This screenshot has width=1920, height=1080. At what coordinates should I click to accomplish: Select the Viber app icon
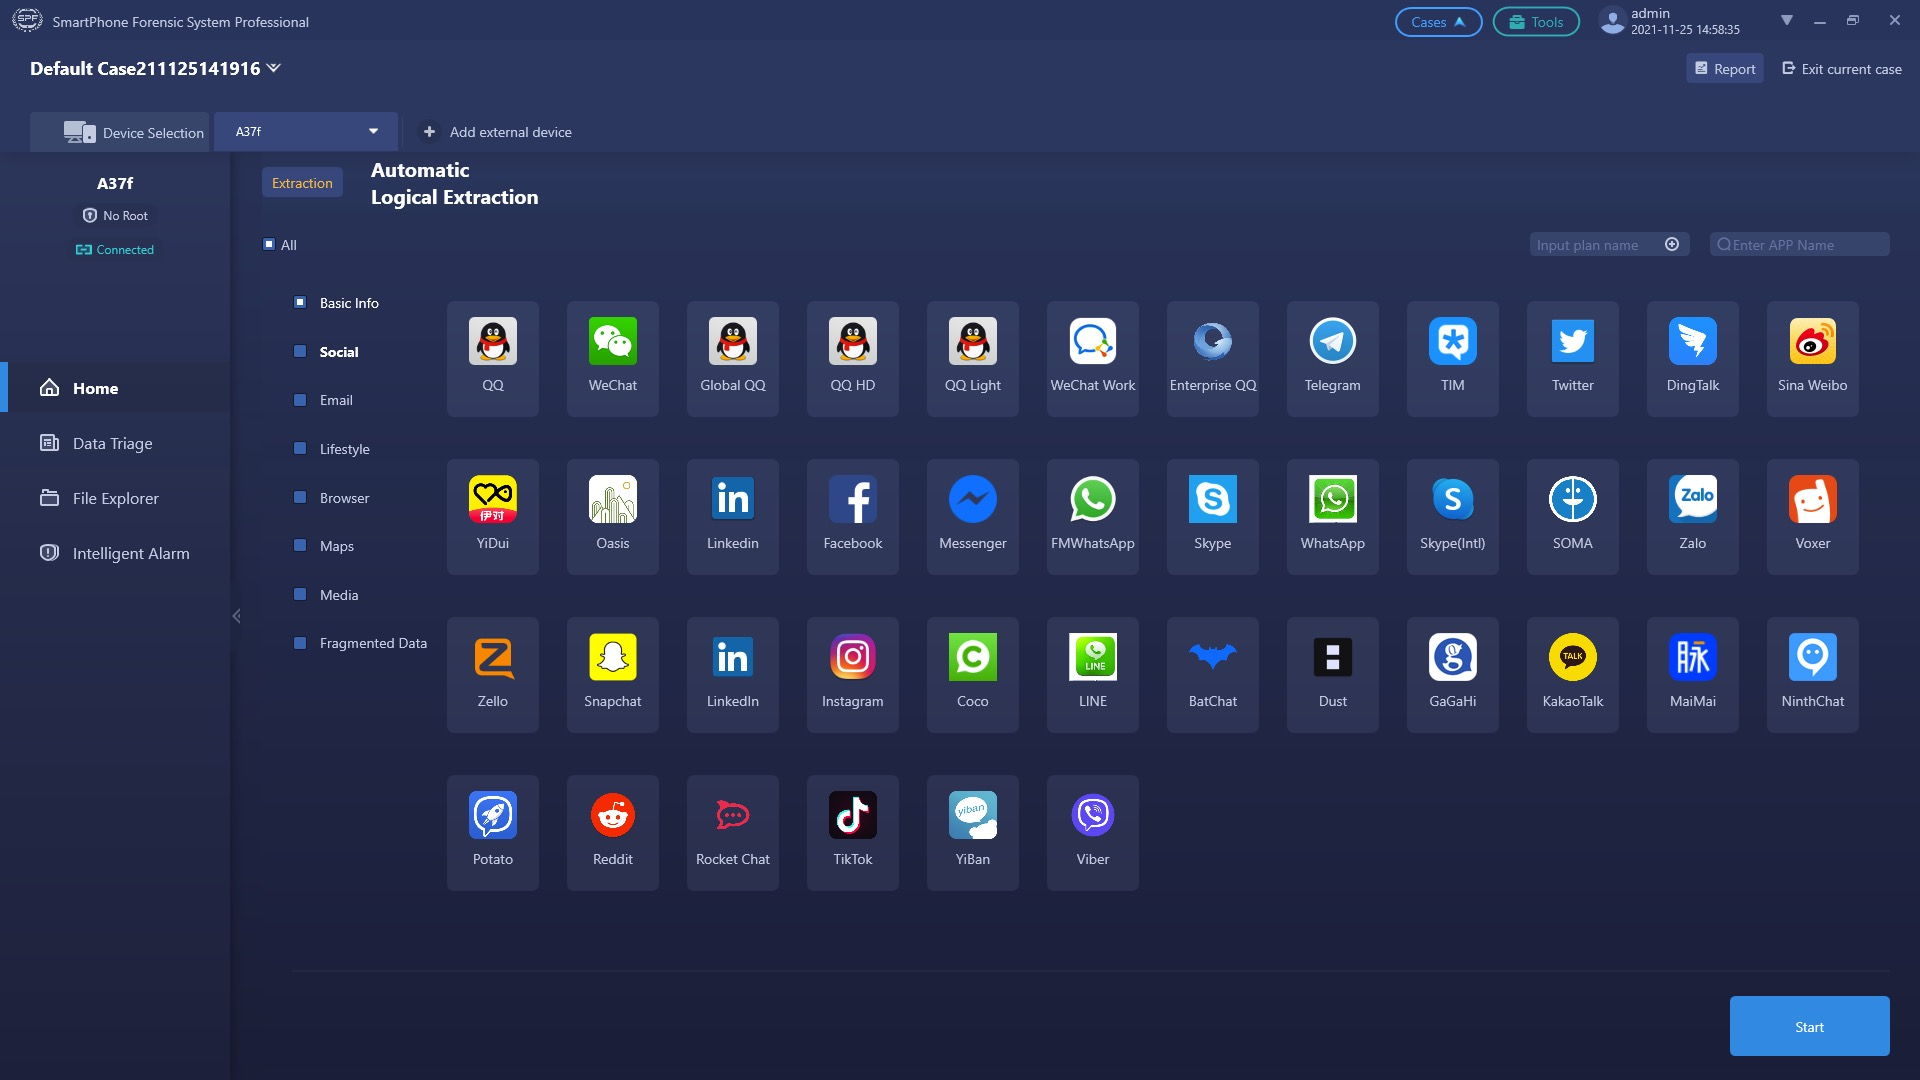tap(1092, 817)
